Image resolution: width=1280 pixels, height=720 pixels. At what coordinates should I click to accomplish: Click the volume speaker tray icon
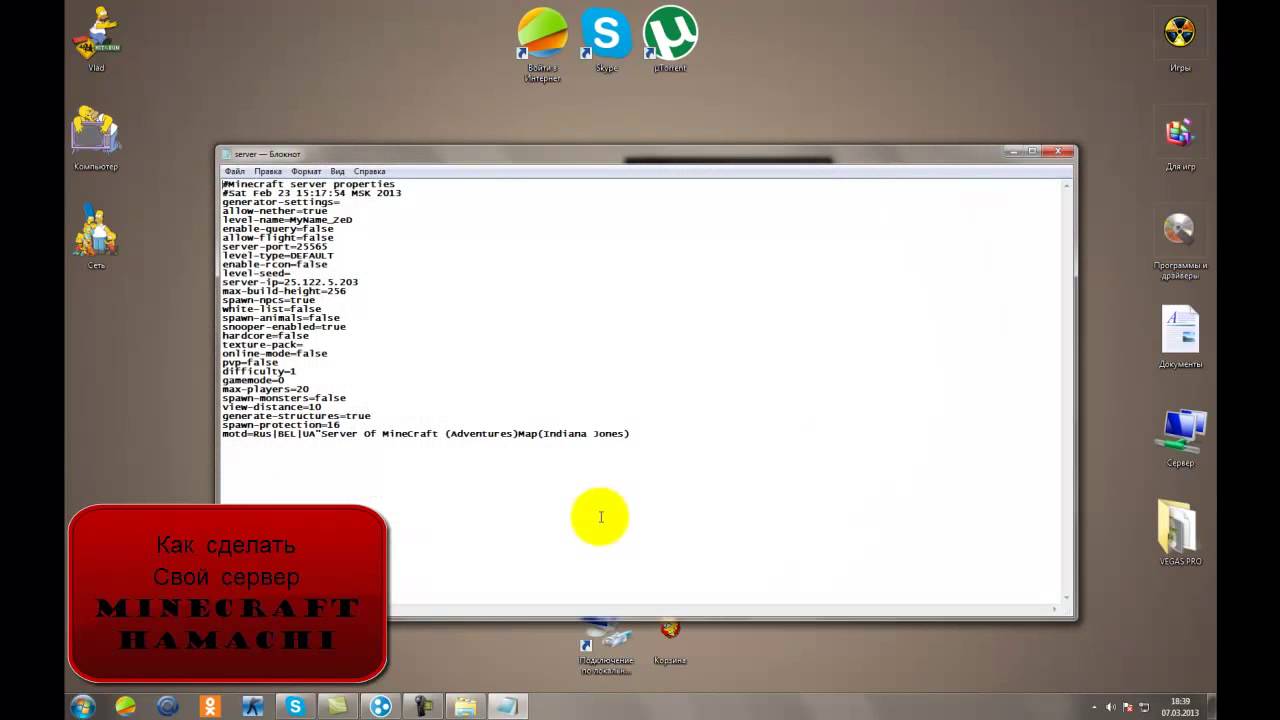coord(1110,707)
